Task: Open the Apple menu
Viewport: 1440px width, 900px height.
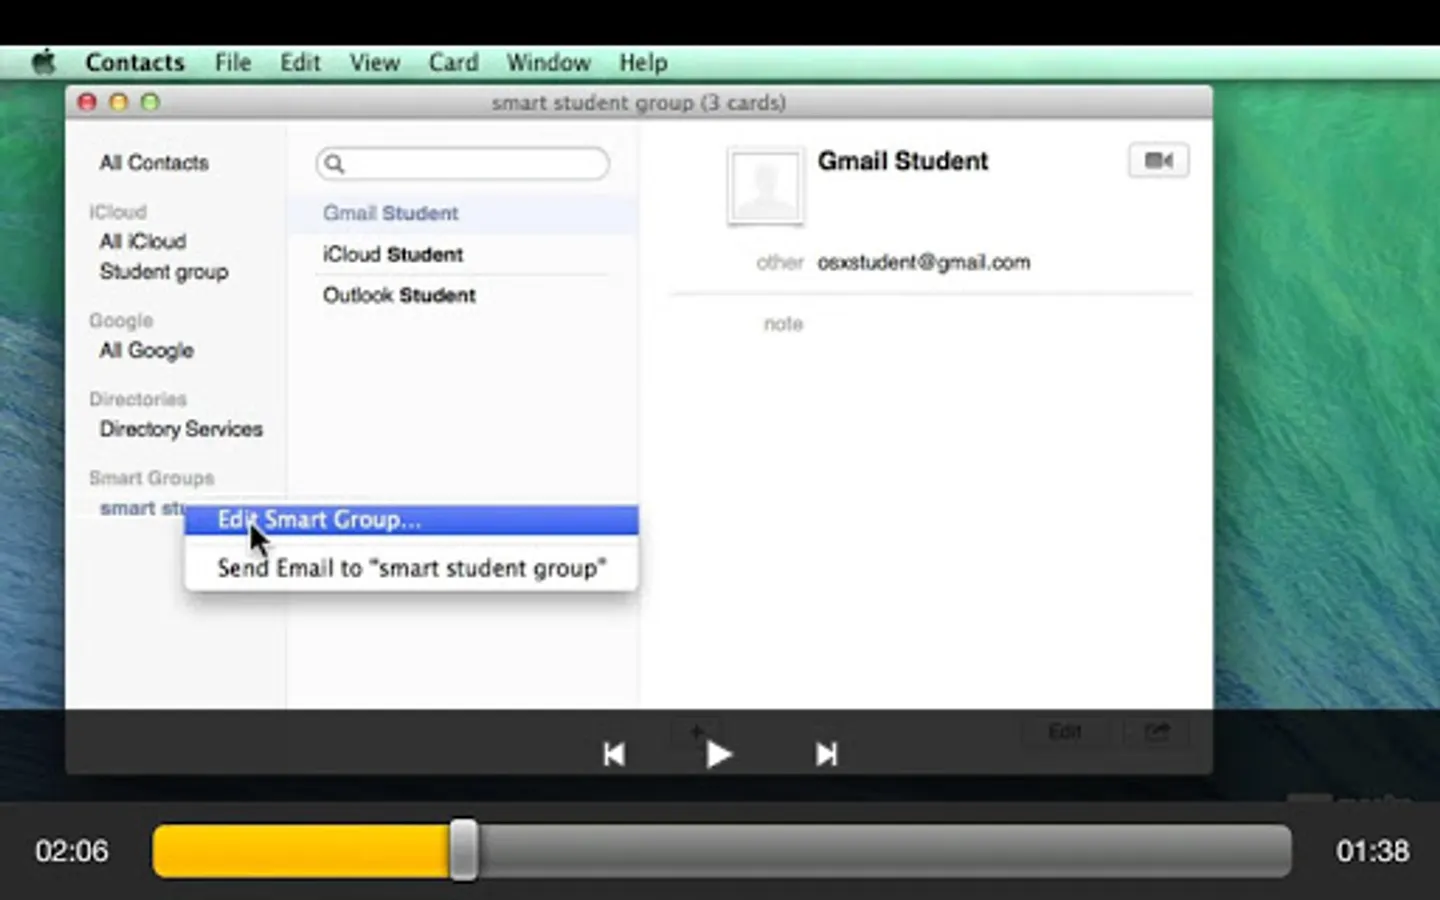Action: pyautogui.click(x=43, y=63)
